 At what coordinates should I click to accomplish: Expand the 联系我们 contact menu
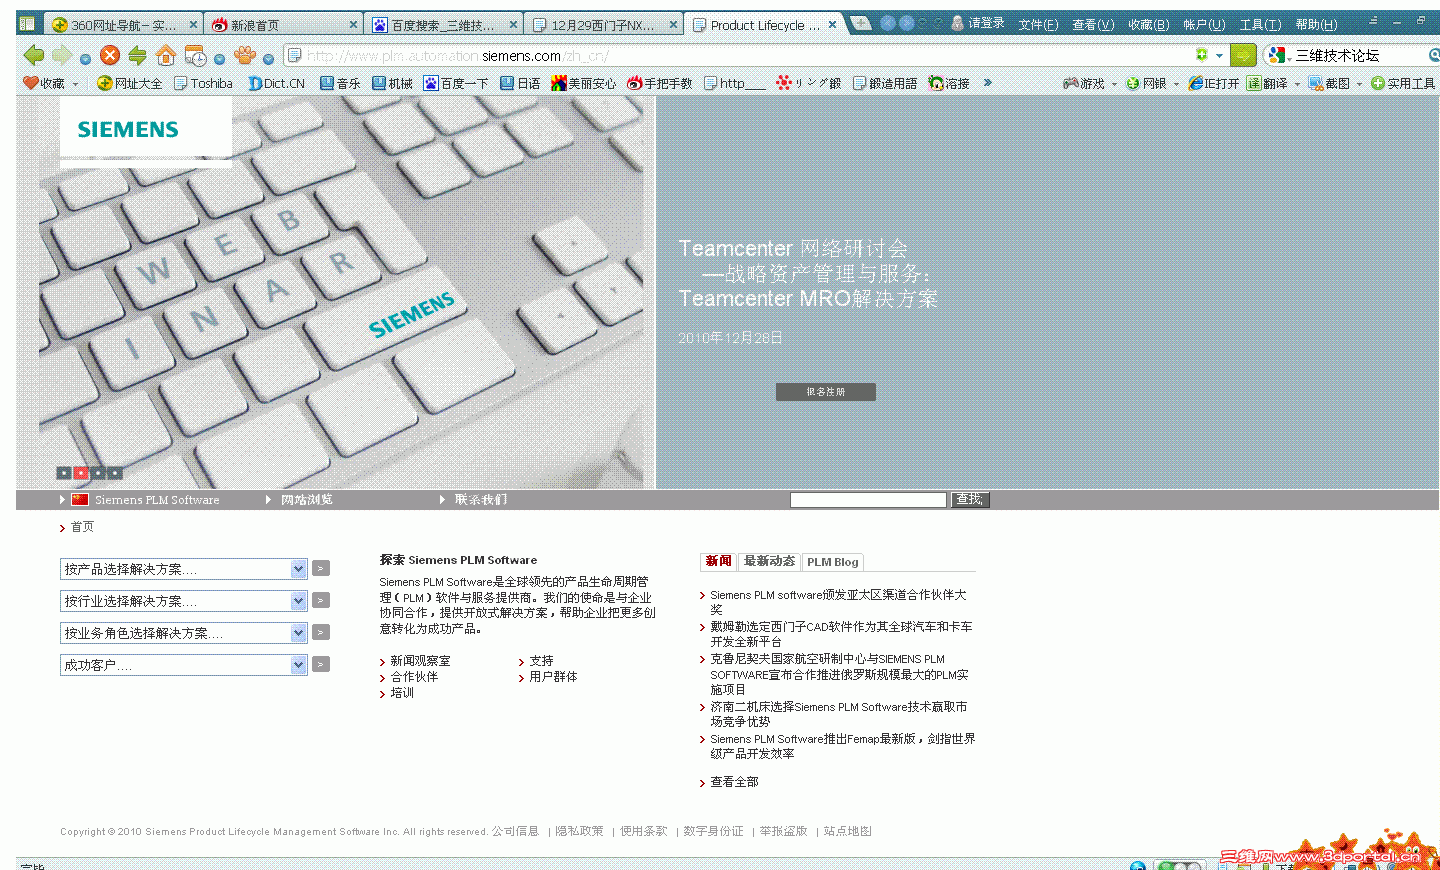[474, 500]
